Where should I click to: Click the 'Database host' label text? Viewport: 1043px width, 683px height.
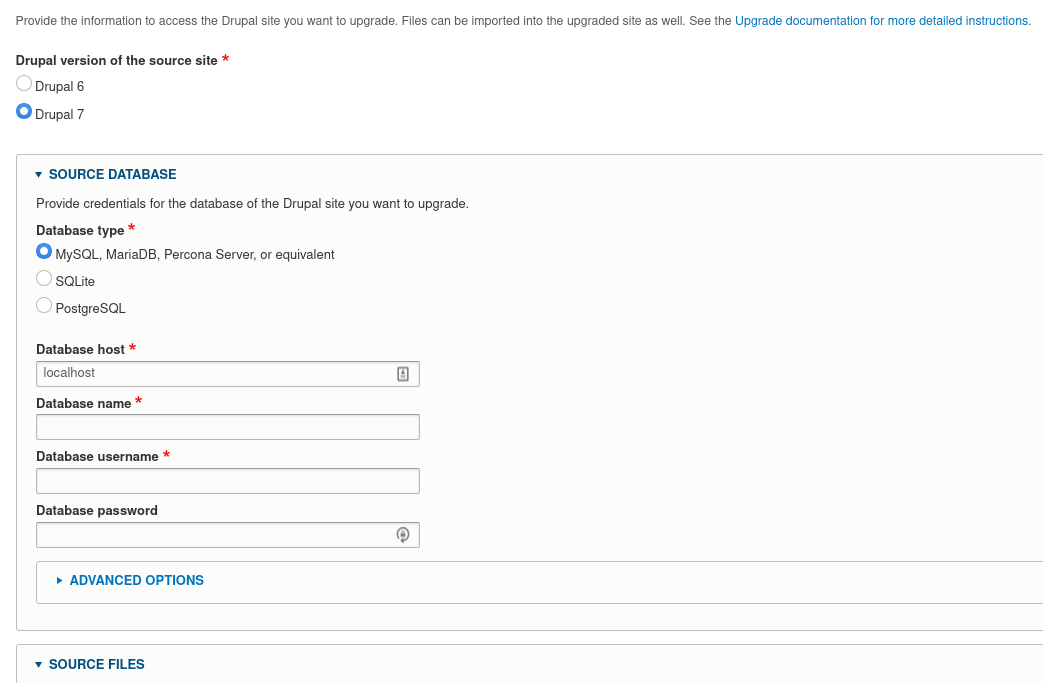pyautogui.click(x=80, y=349)
